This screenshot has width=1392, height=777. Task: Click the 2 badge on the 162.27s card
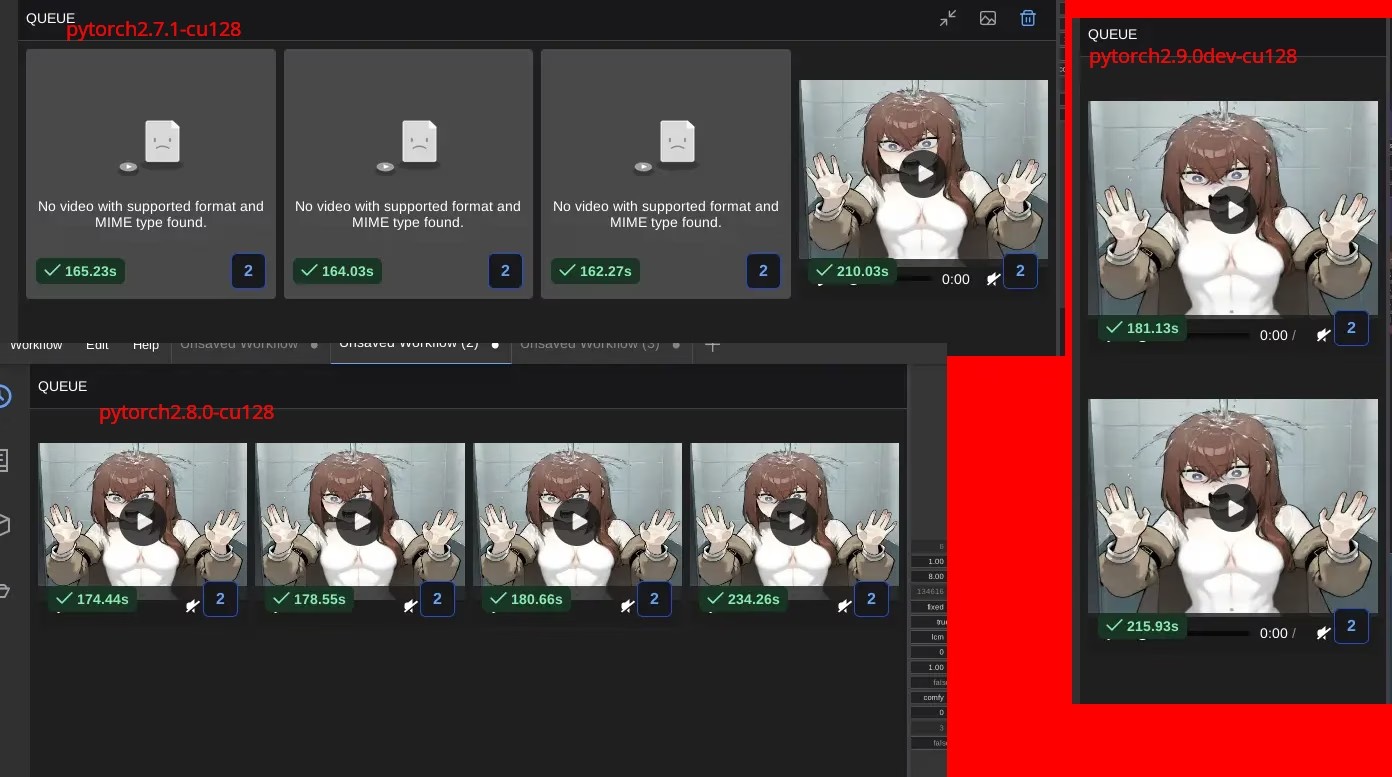tap(763, 271)
